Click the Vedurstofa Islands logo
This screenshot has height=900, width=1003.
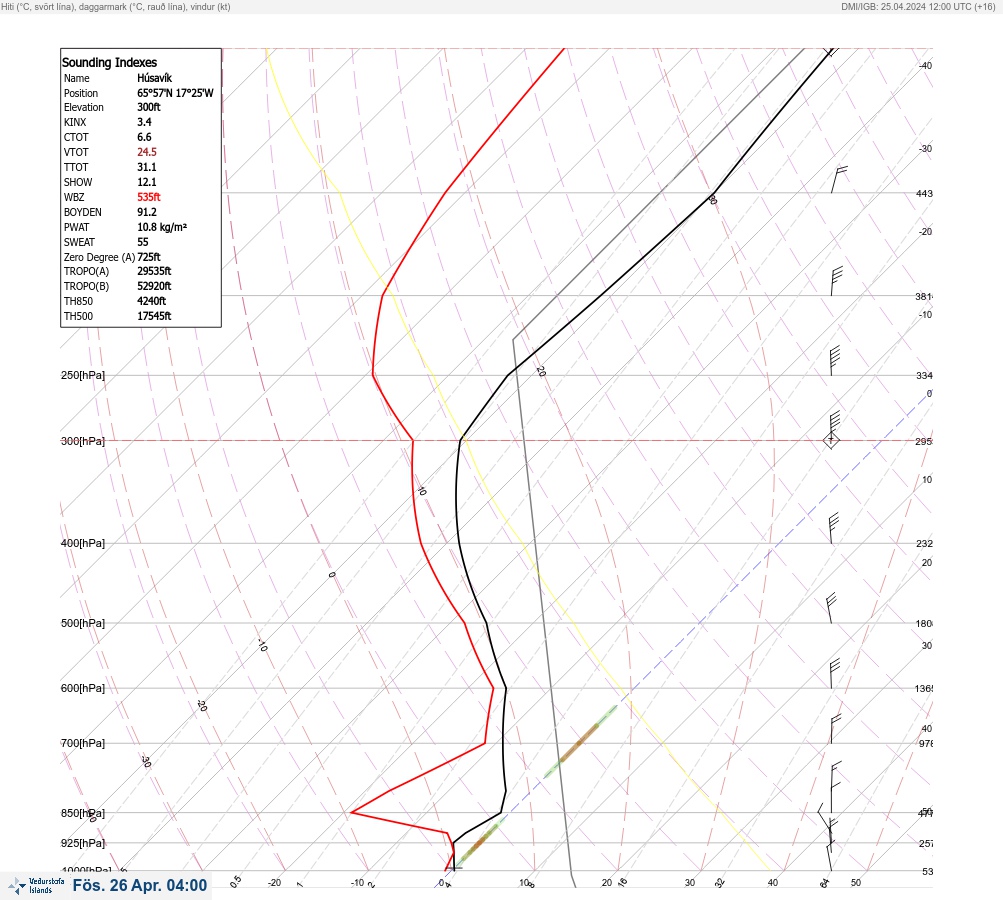(36, 886)
